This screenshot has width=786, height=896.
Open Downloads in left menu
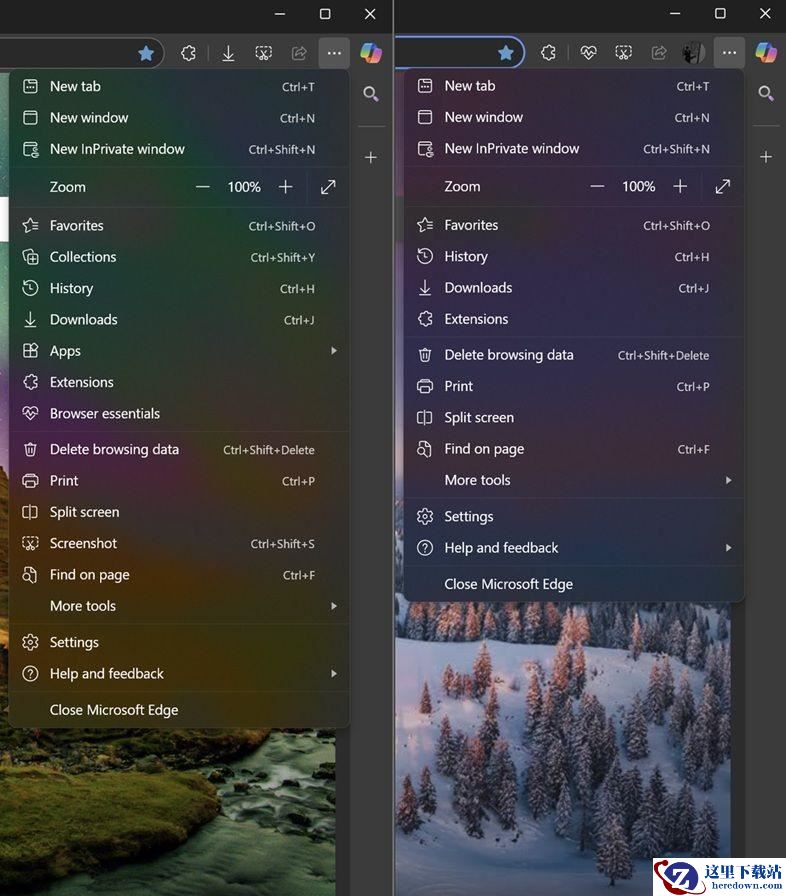click(x=179, y=319)
